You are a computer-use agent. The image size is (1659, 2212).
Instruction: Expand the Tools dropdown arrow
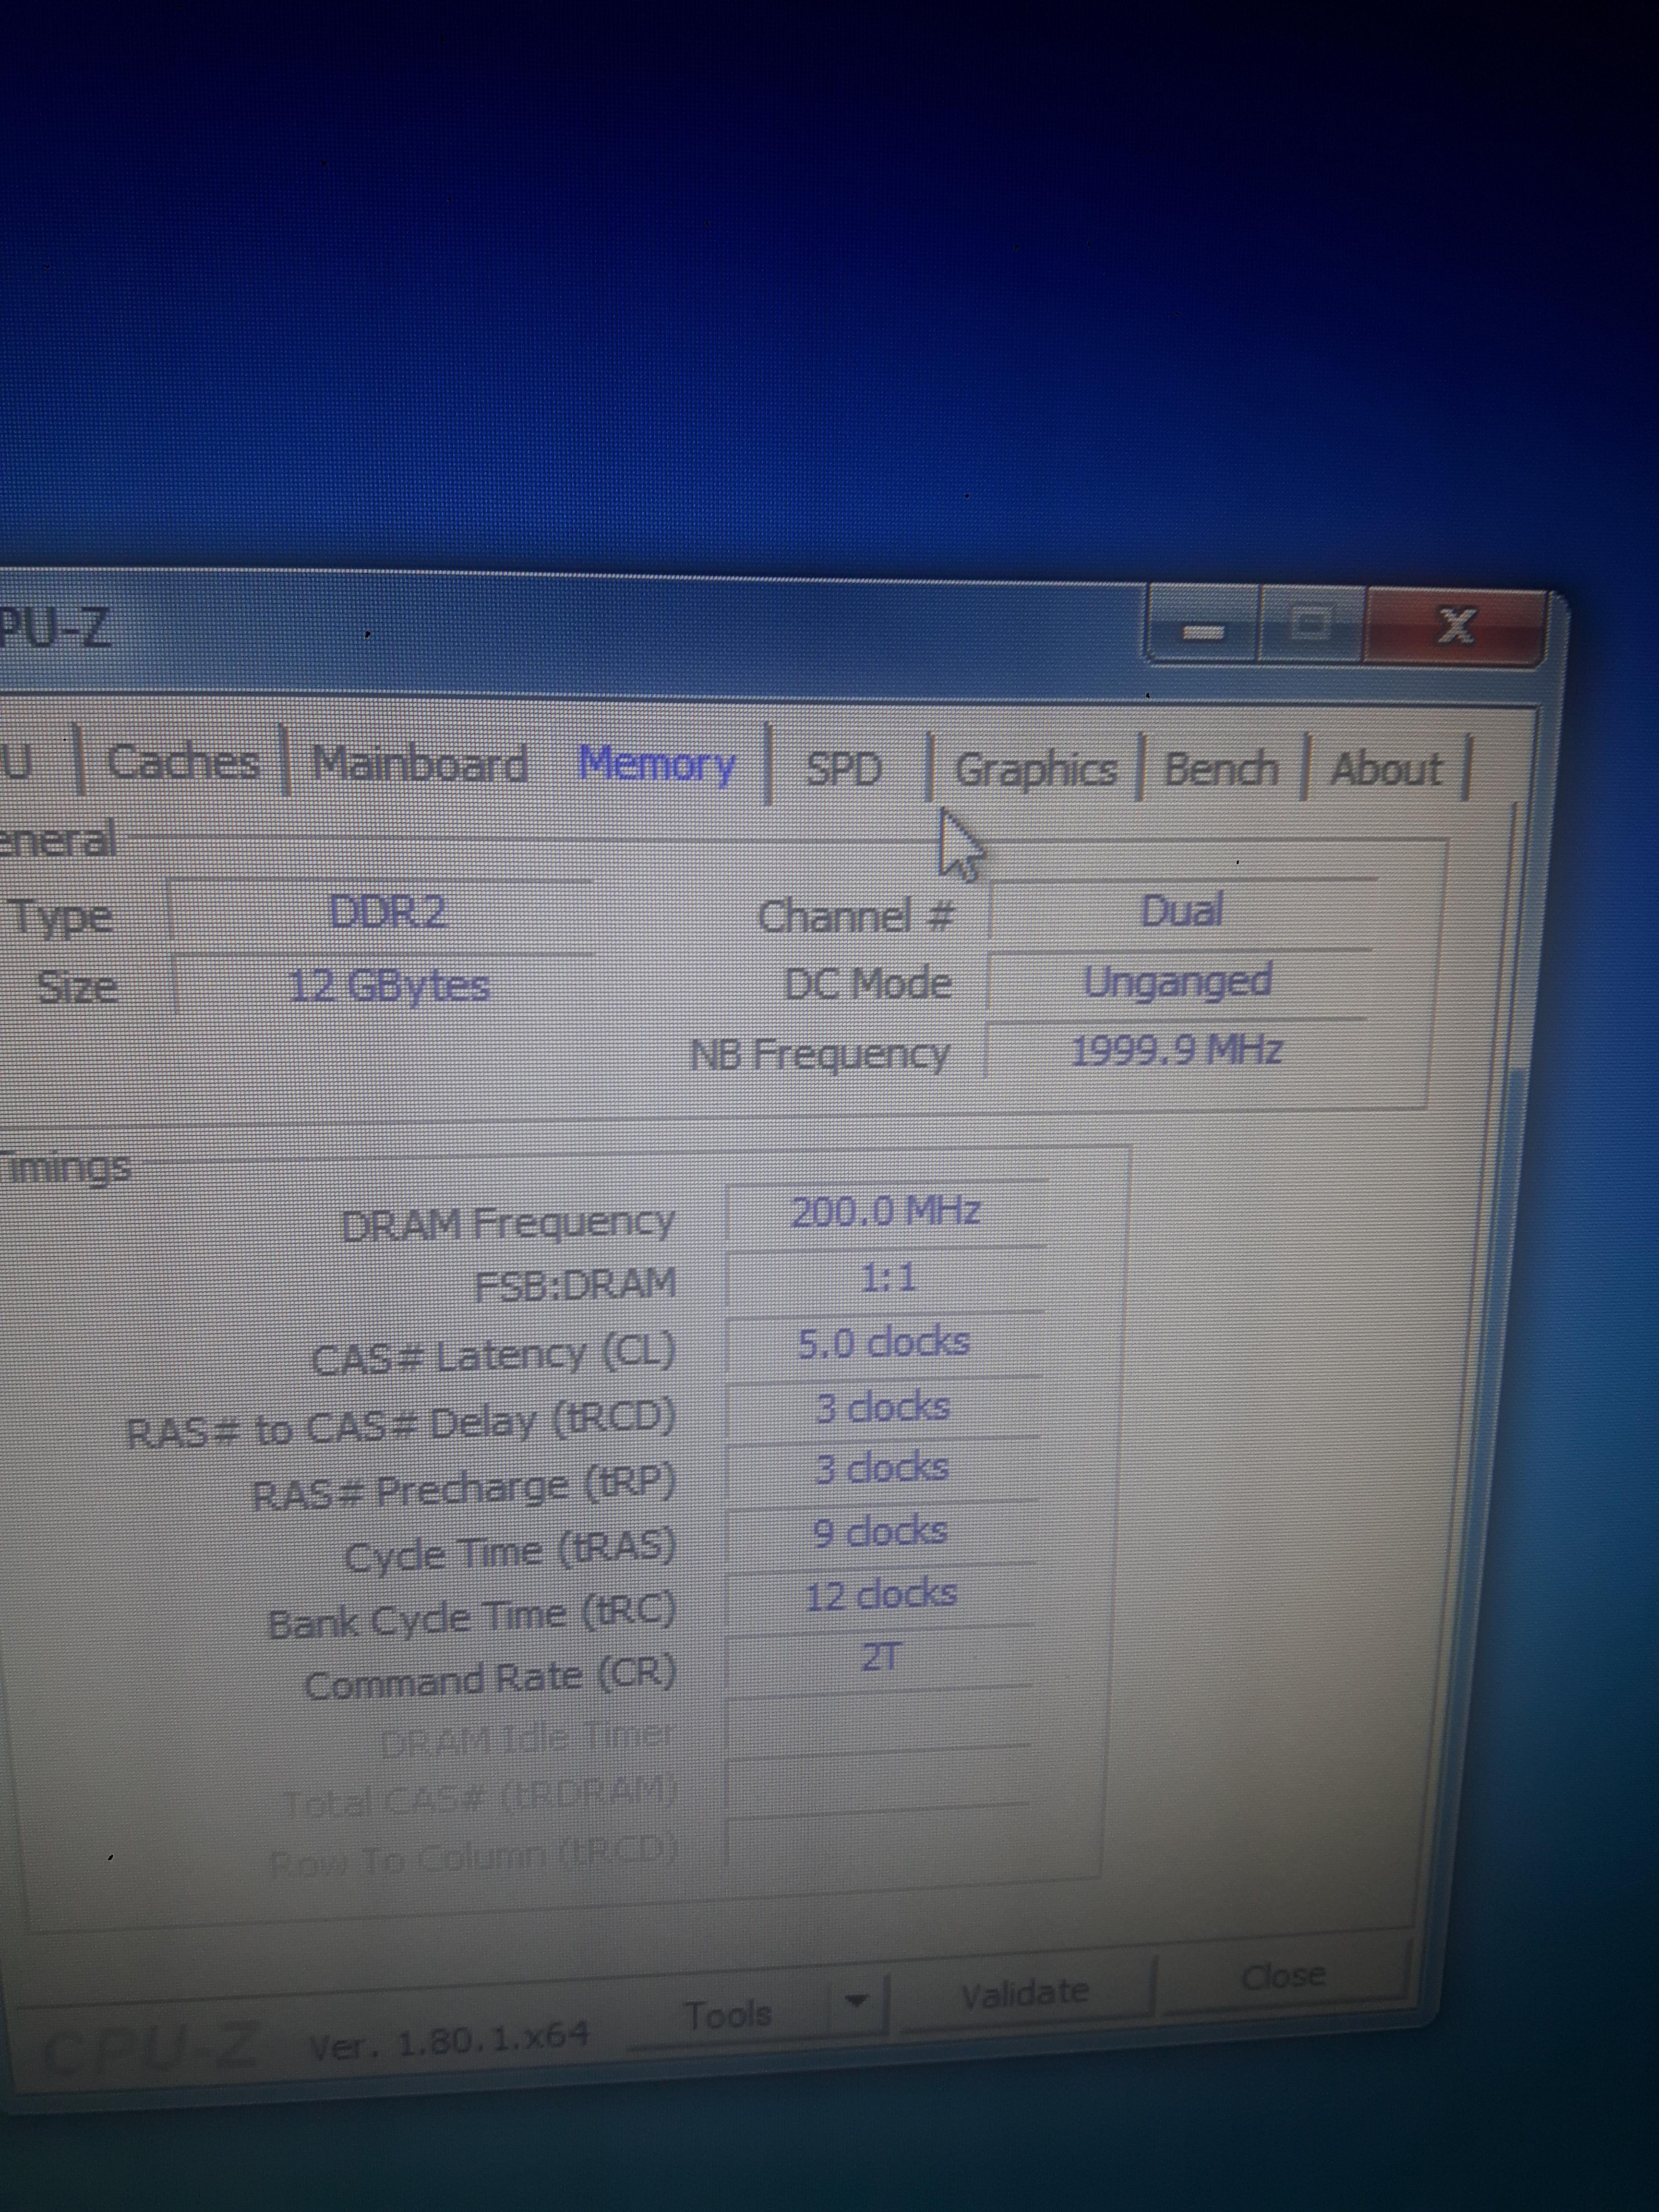[856, 2002]
